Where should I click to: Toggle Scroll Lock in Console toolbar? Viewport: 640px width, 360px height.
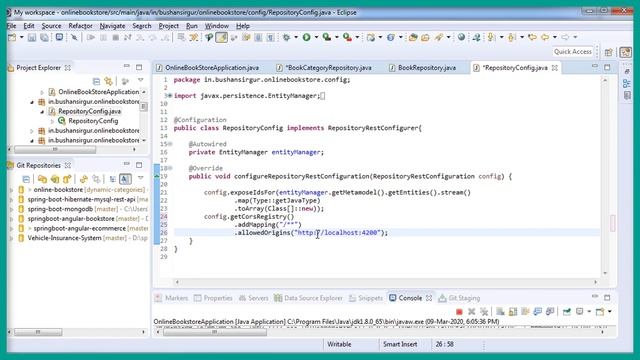pyautogui.click(x=513, y=312)
